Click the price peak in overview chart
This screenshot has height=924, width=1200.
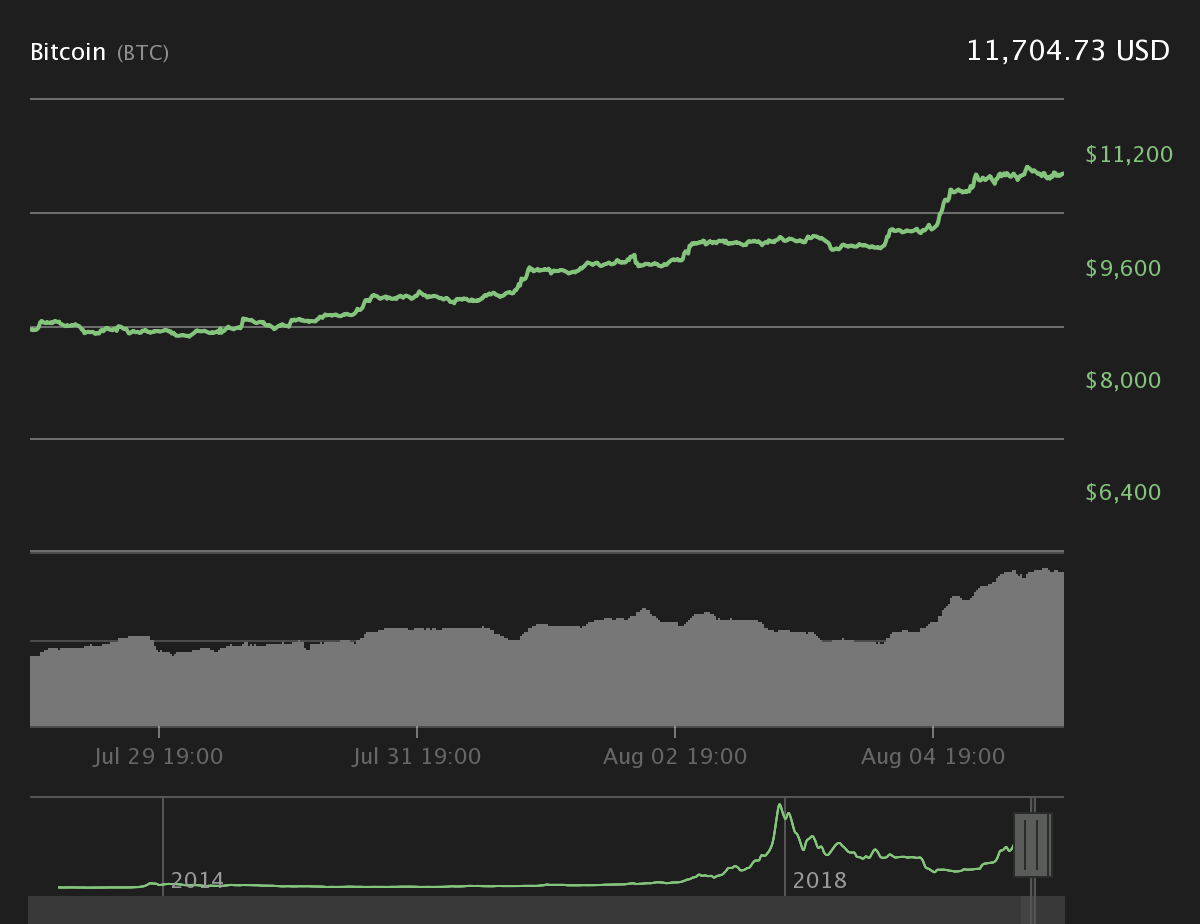(x=779, y=805)
